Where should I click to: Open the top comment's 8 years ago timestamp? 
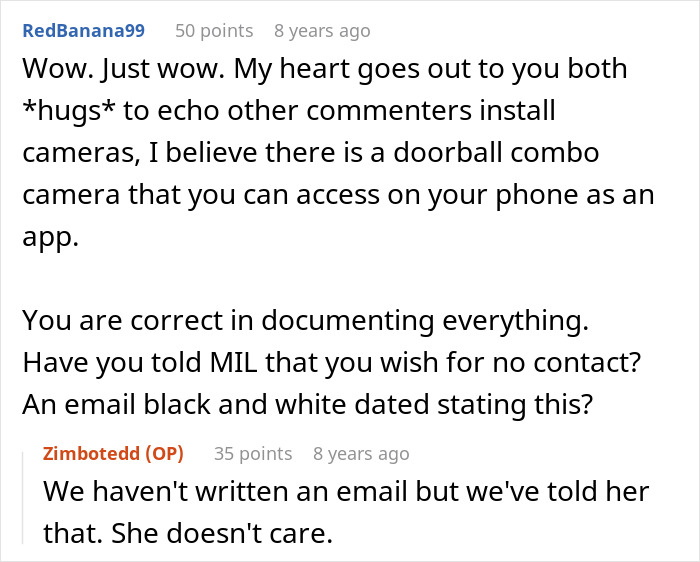pos(322,31)
